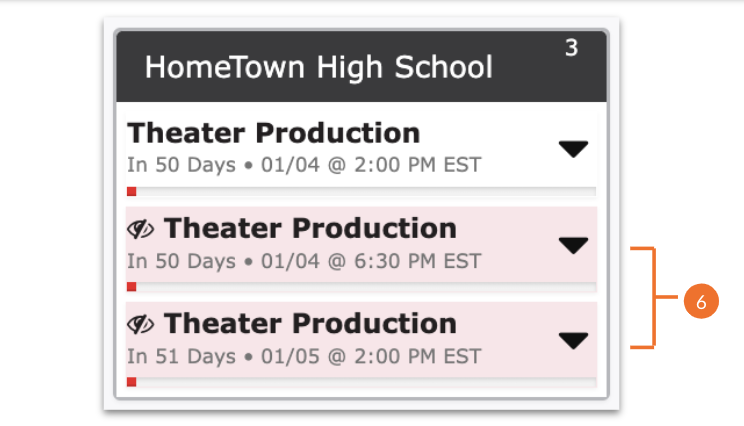The width and height of the screenshot is (744, 426).
Task: Expand the 01/04 2:00 PM Theater Production arrow
Action: coord(573,149)
